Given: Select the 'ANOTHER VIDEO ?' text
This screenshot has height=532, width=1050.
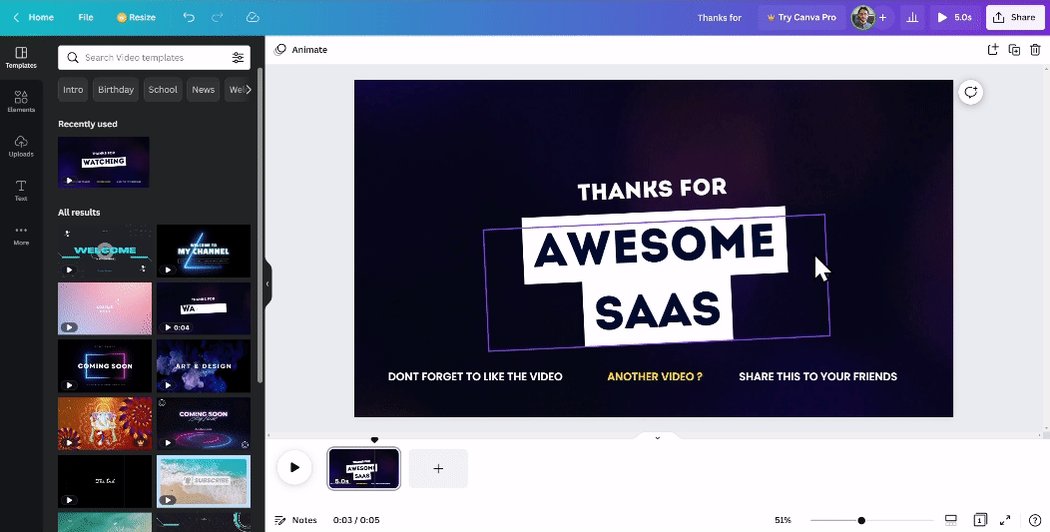Looking at the screenshot, I should pyautogui.click(x=655, y=377).
